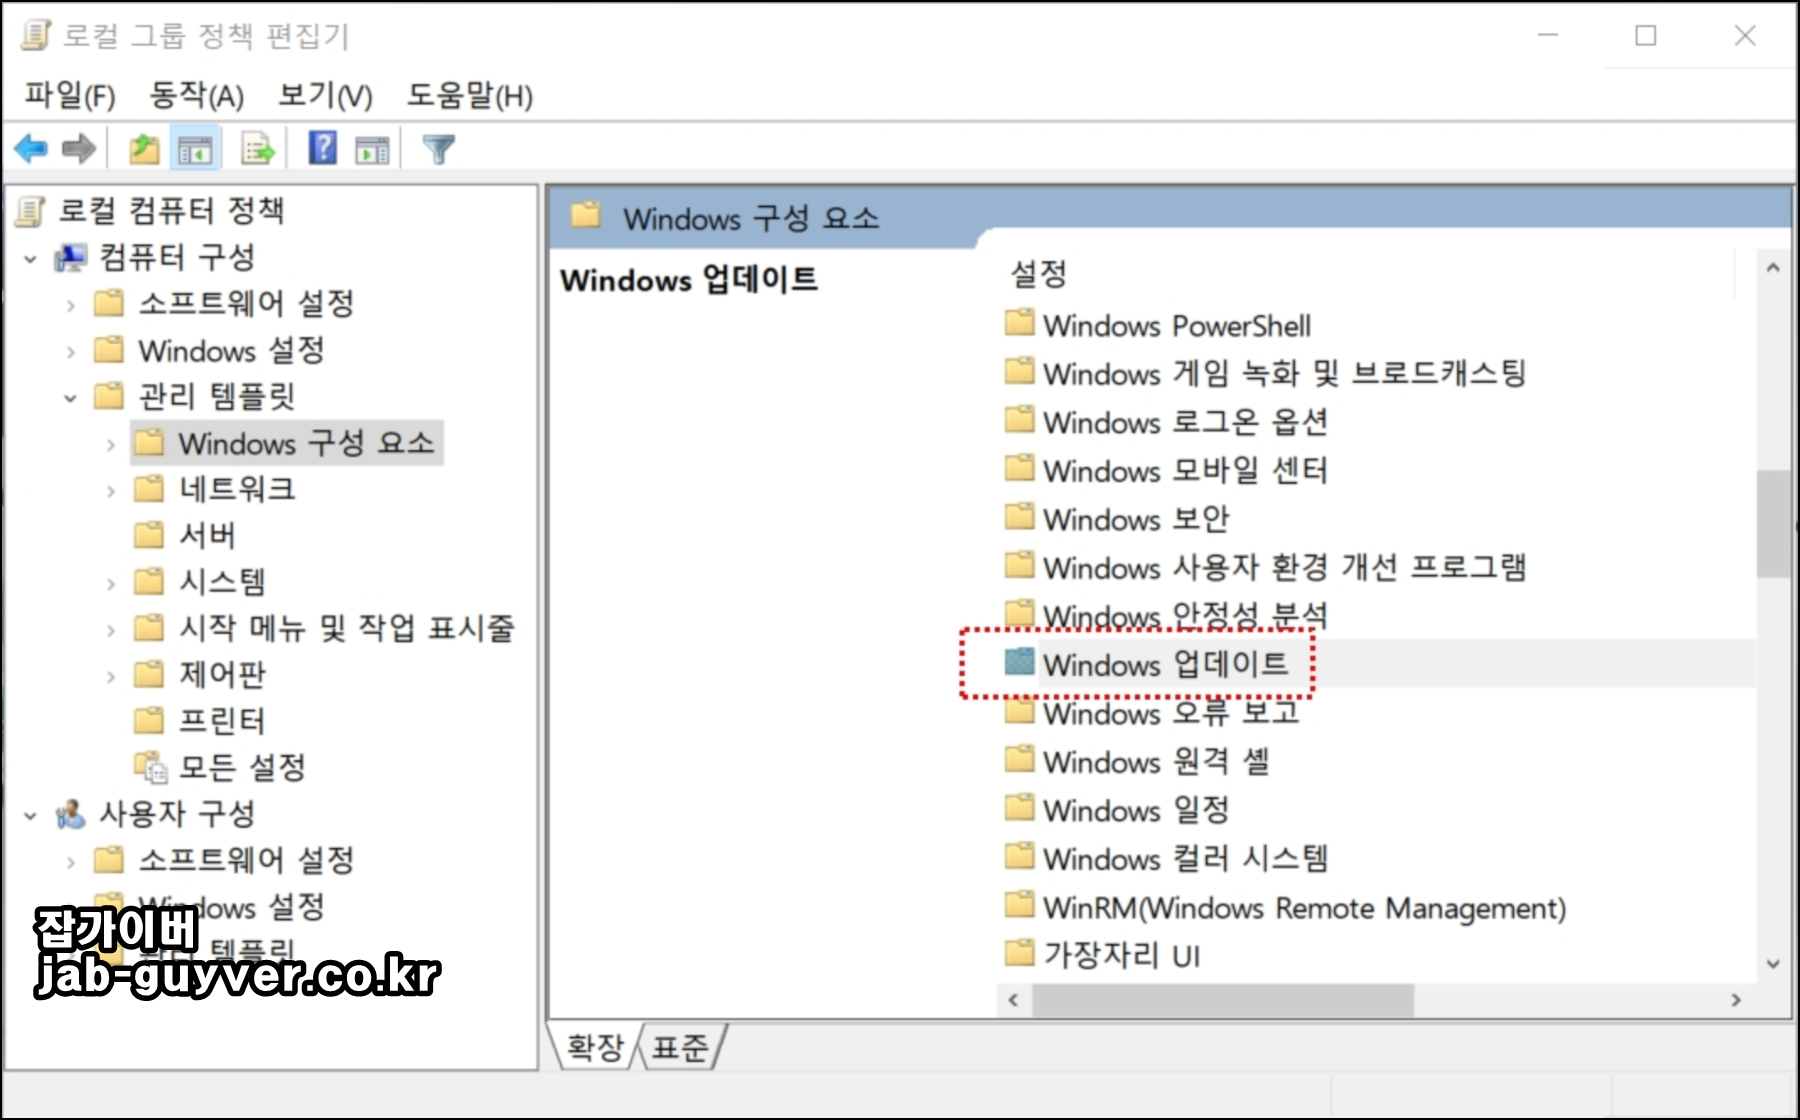Click the 프린터 folder icon in tree
The width and height of the screenshot is (1800, 1120).
[x=149, y=721]
